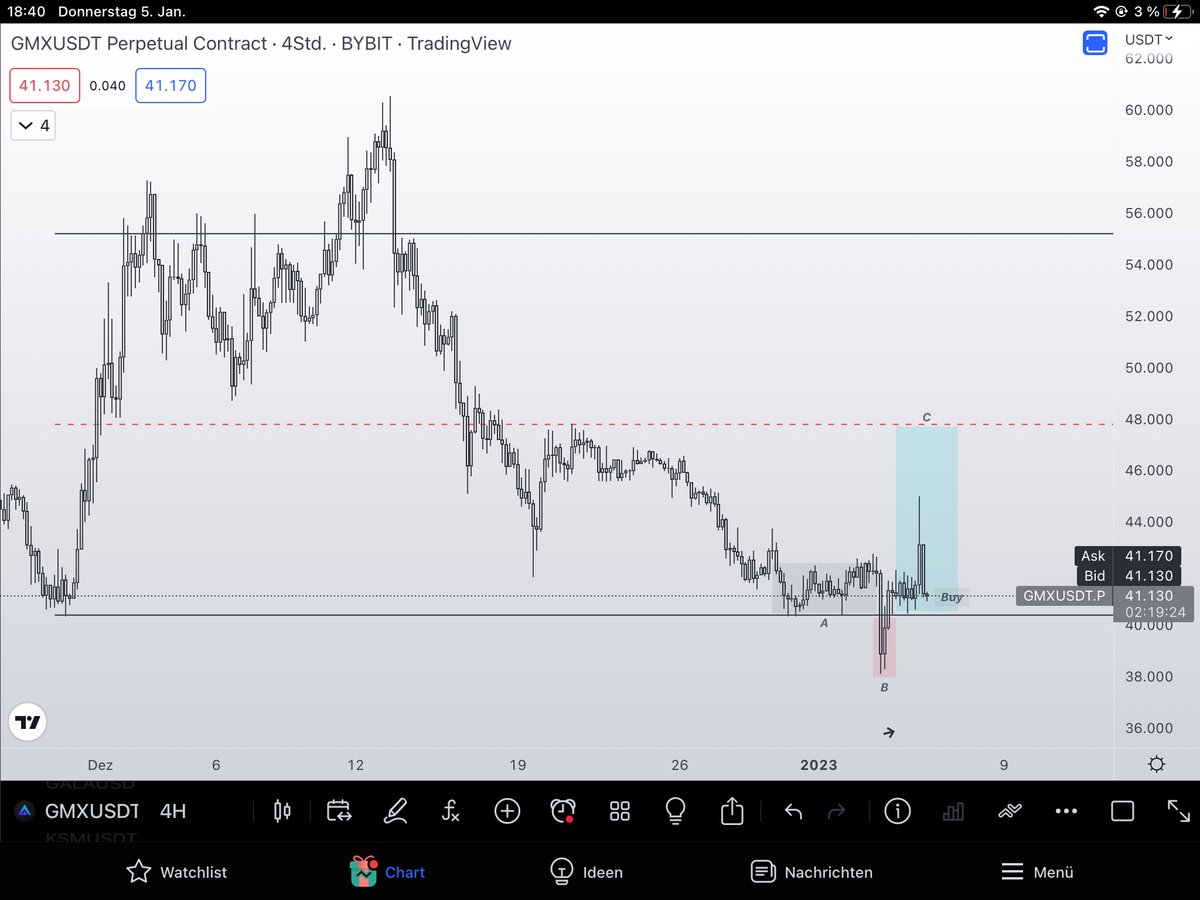Redo the chart action
The image size is (1200, 900).
838,811
